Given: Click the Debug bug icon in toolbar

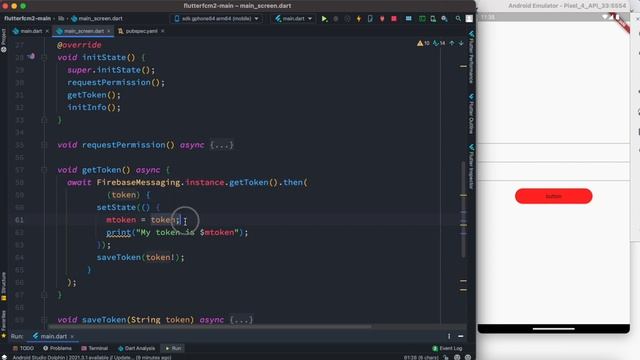Looking at the screenshot, I should point(336,19).
